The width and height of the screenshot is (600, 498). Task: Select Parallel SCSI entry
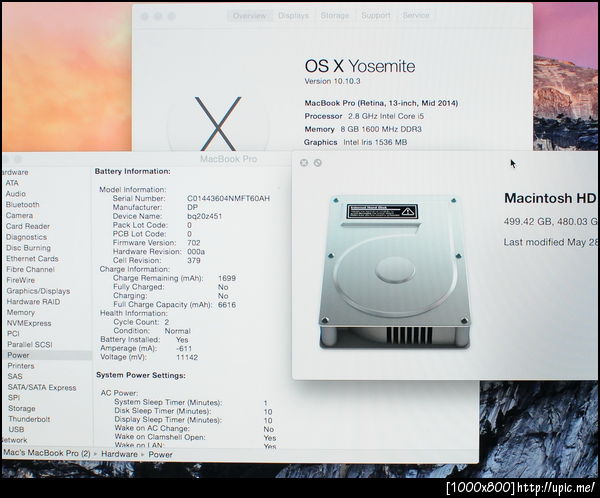click(x=30, y=345)
